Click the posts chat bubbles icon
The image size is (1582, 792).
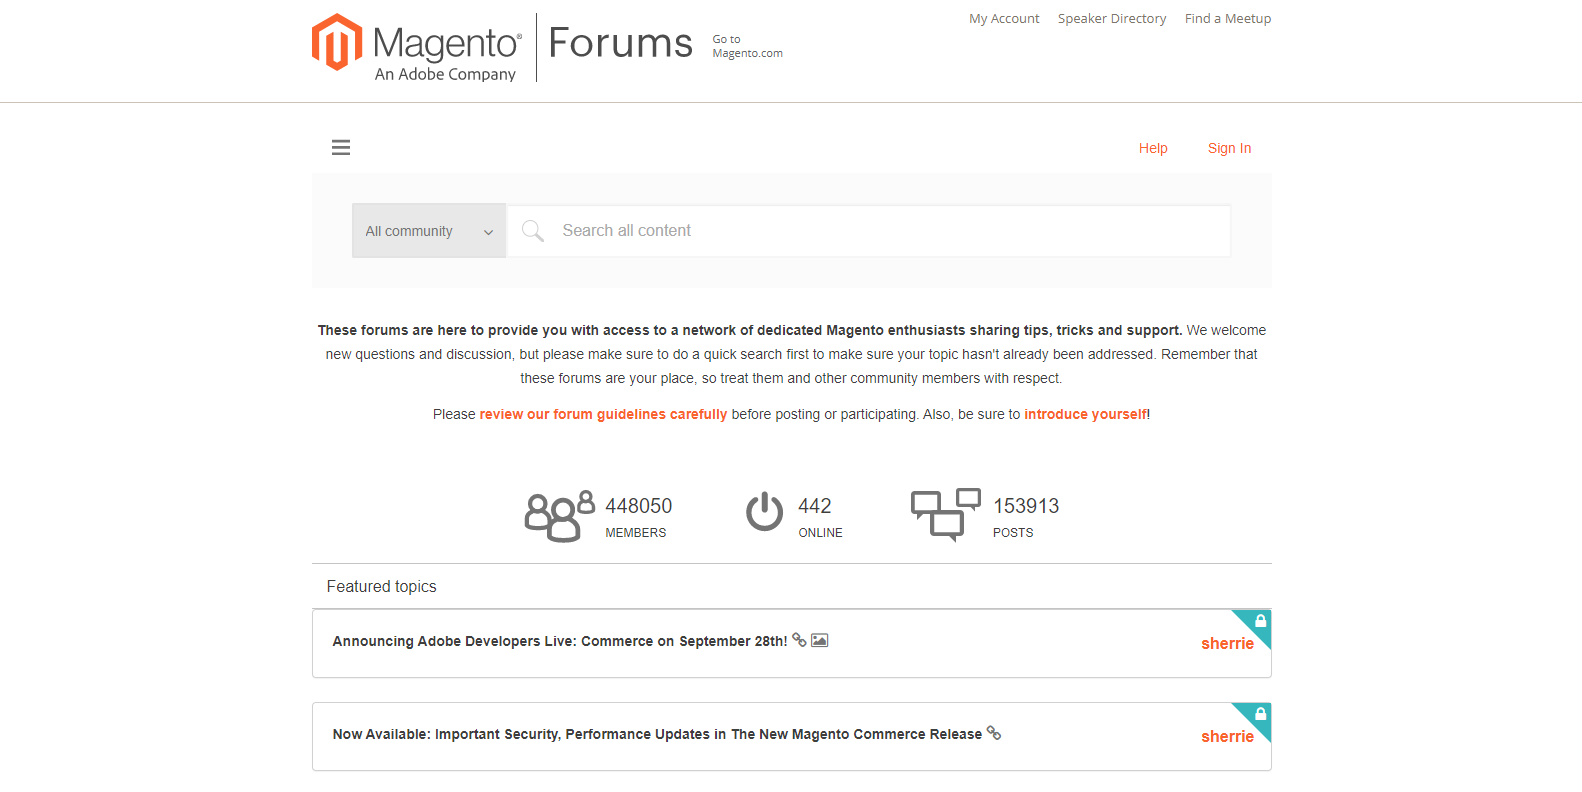(945, 514)
